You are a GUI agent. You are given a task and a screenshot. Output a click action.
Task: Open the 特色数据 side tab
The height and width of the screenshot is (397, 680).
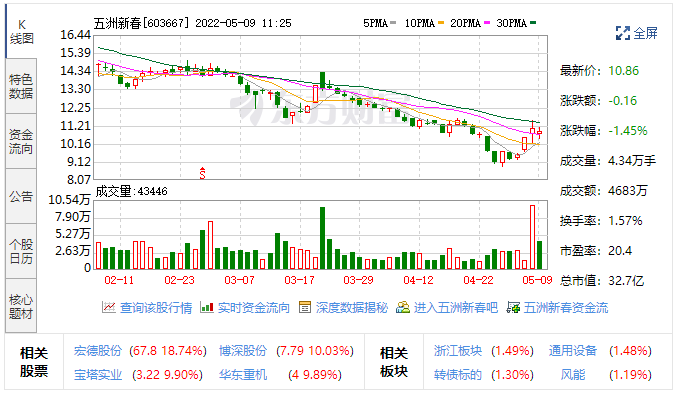[x=21, y=86]
